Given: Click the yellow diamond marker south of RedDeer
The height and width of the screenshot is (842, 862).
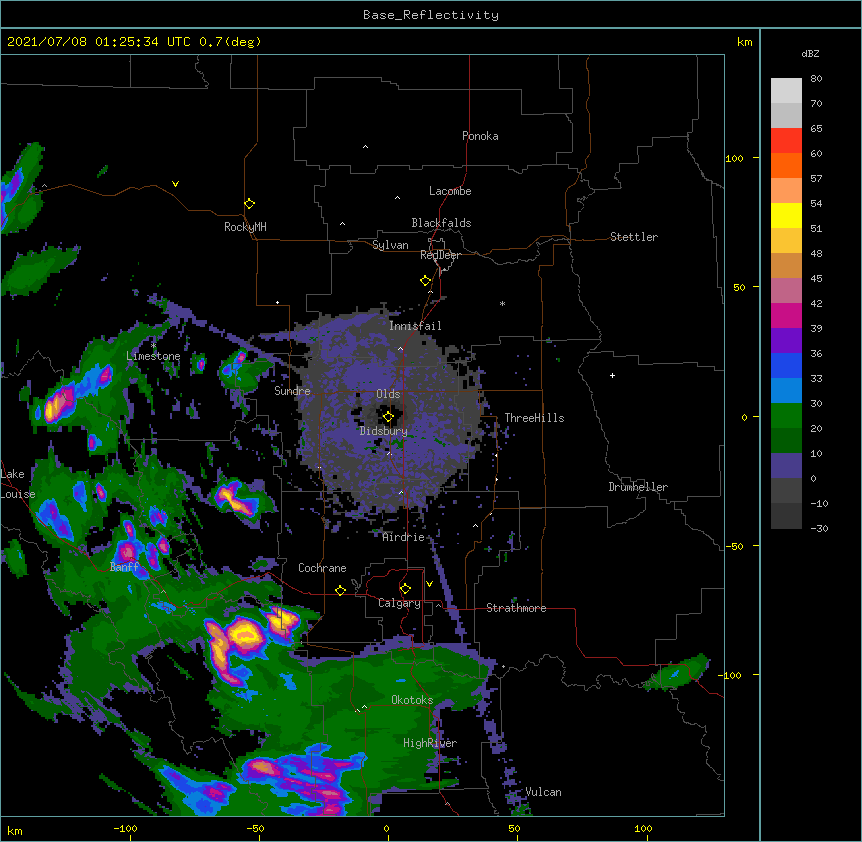Looking at the screenshot, I should coord(425,281).
